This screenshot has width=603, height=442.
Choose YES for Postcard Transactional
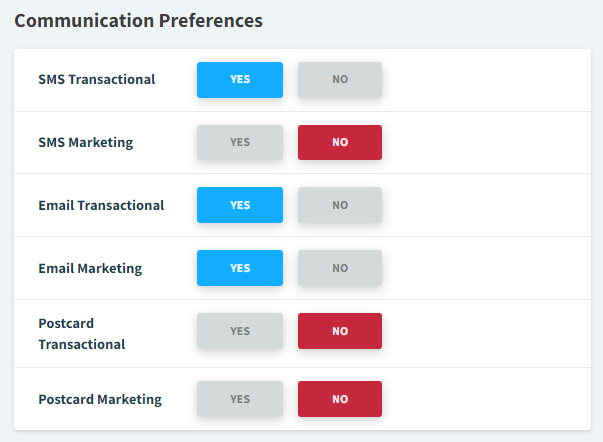[240, 331]
